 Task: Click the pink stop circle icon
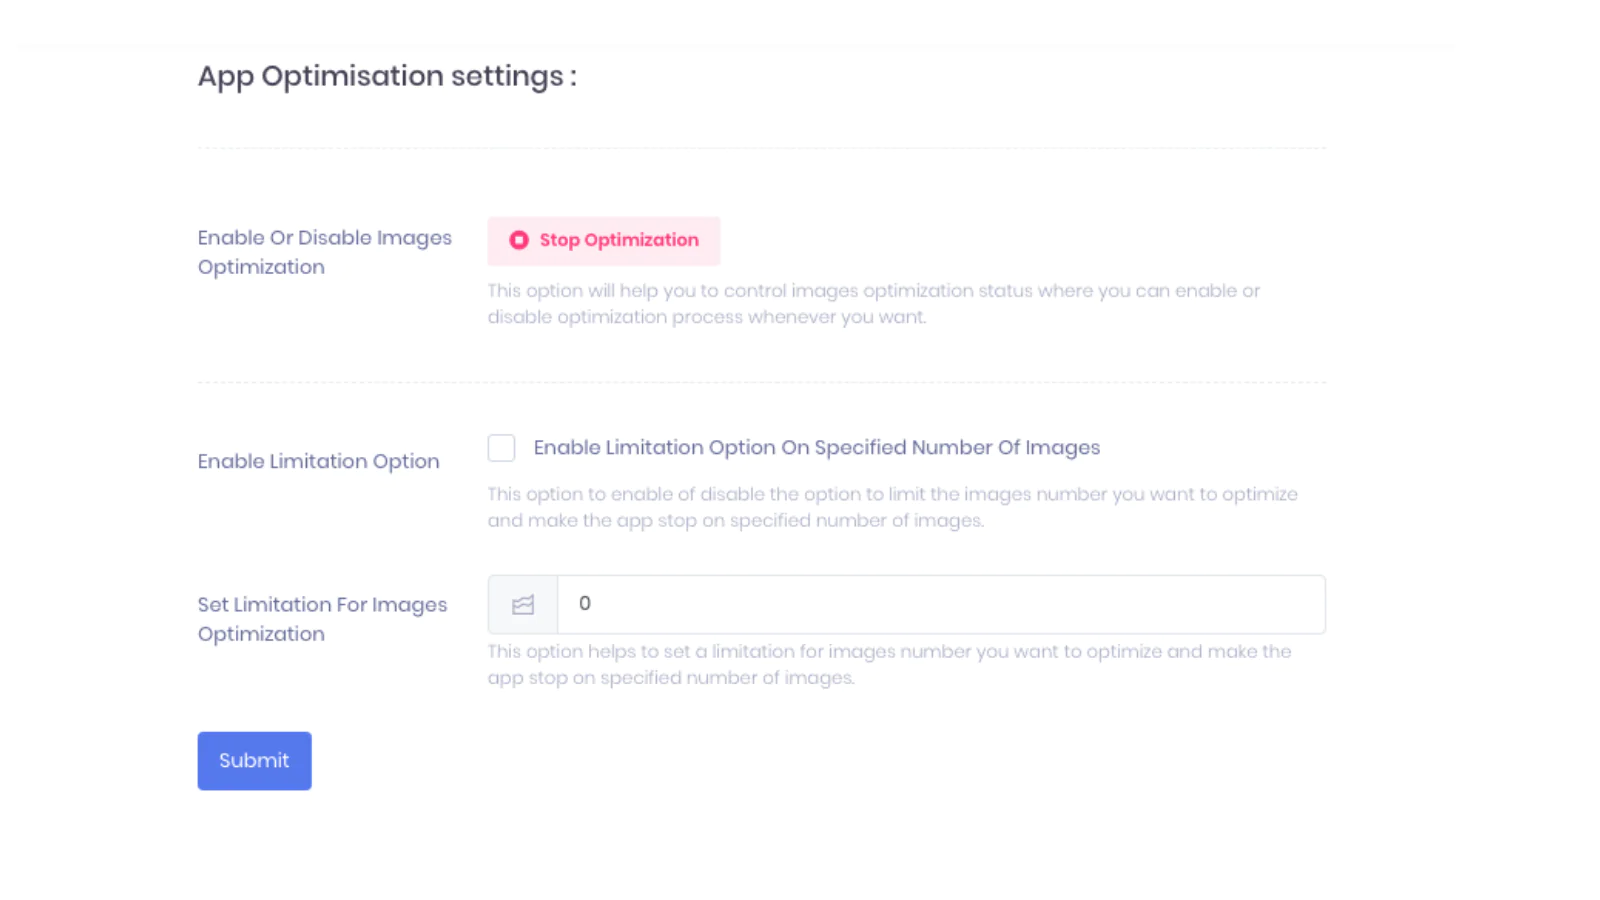tap(518, 240)
